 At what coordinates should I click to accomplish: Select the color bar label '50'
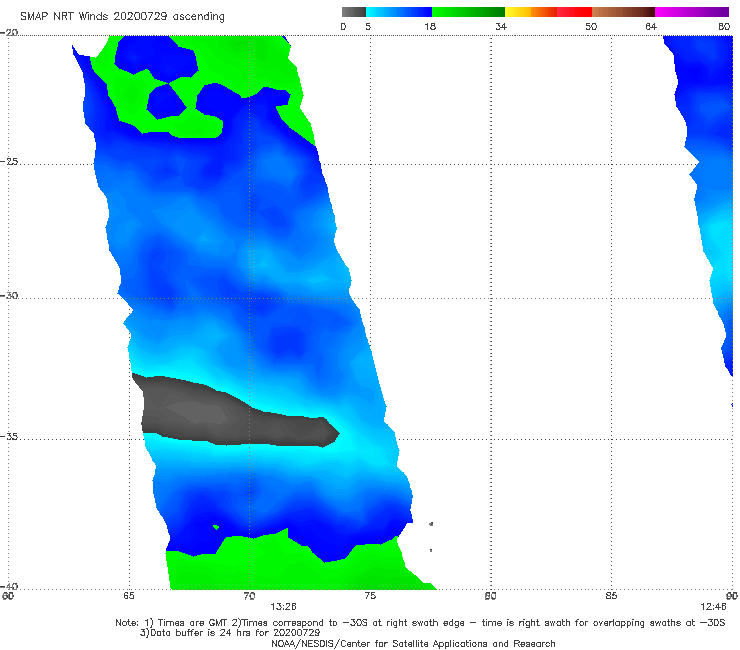pos(591,27)
